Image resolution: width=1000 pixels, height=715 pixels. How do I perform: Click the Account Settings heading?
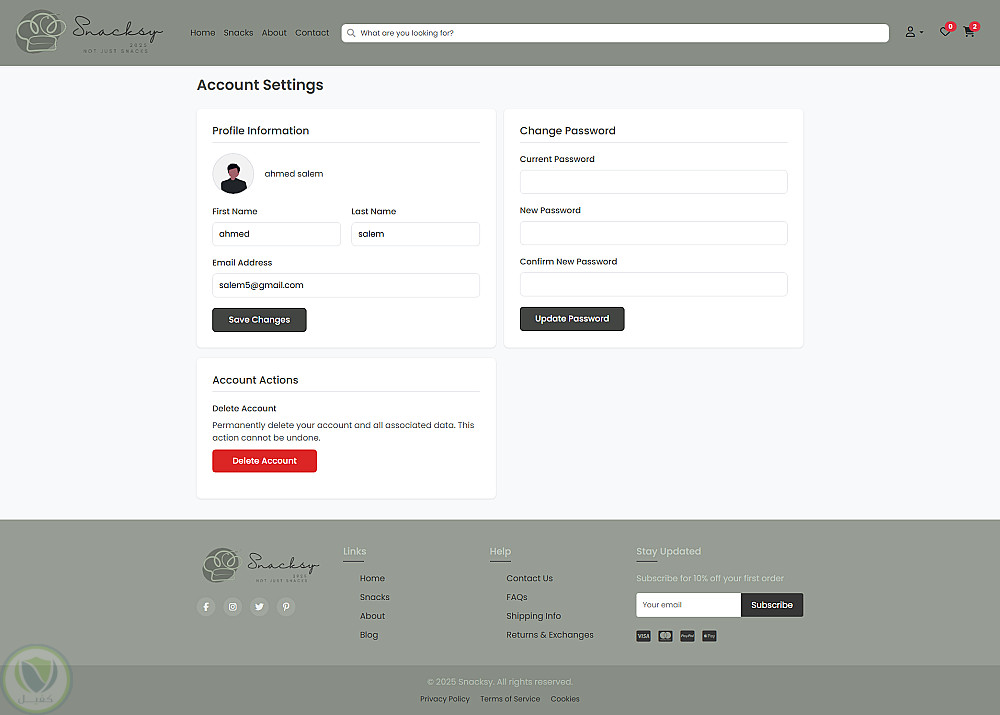[260, 85]
